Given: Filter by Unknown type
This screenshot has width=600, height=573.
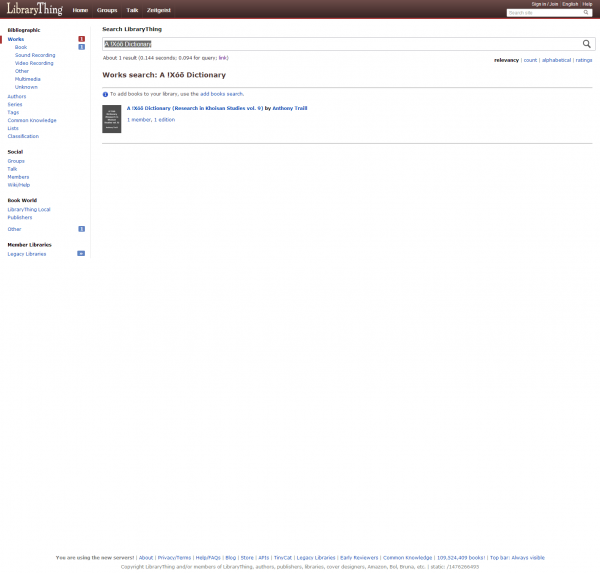Looking at the screenshot, I should coord(26,87).
